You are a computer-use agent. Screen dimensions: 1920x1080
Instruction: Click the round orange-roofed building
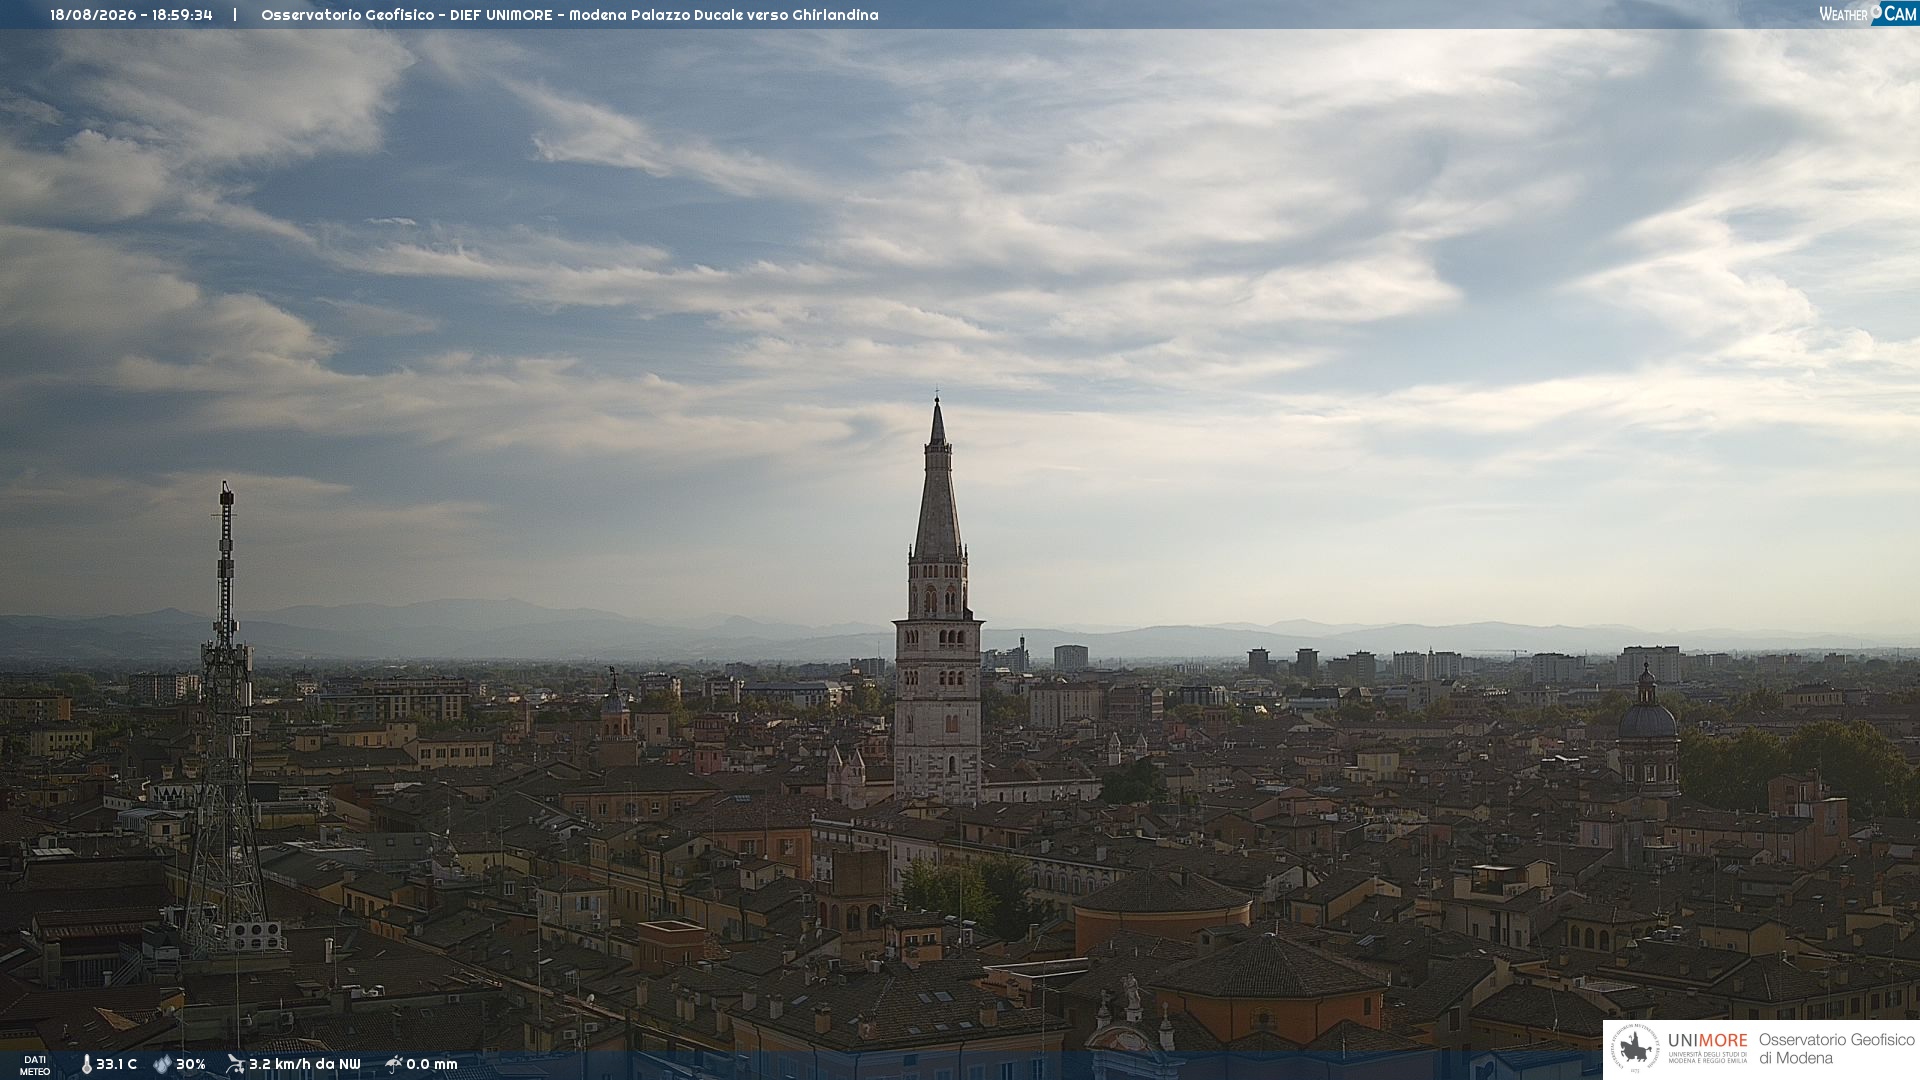click(x=1162, y=910)
